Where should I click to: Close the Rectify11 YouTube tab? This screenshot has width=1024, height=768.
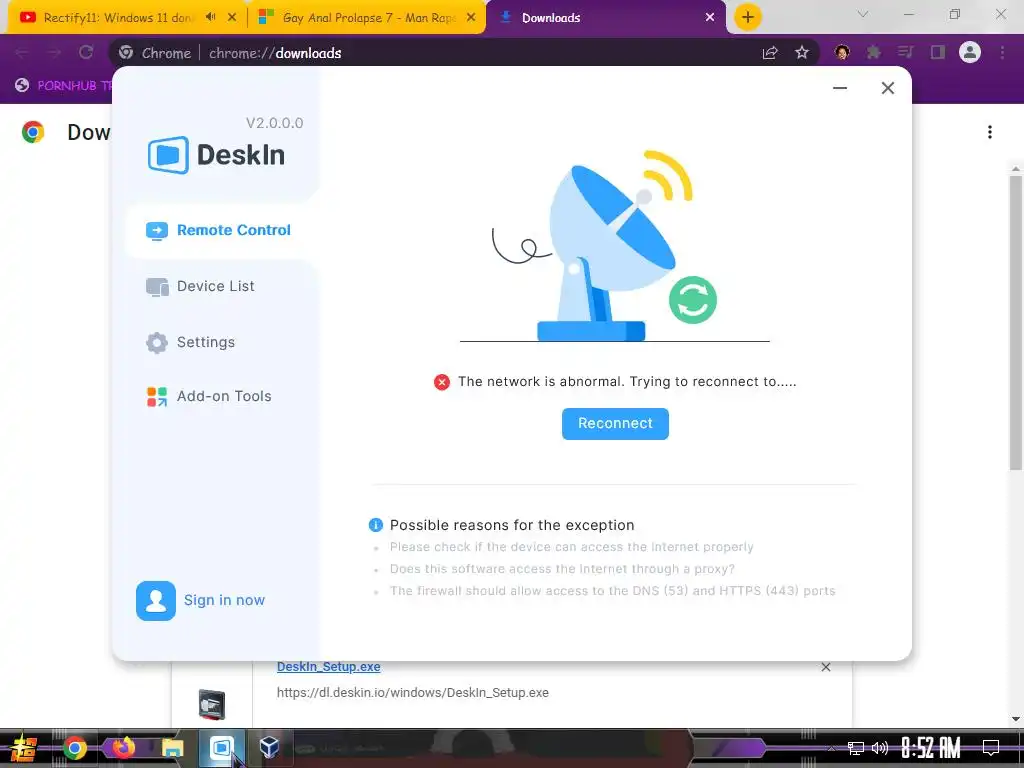232,18
